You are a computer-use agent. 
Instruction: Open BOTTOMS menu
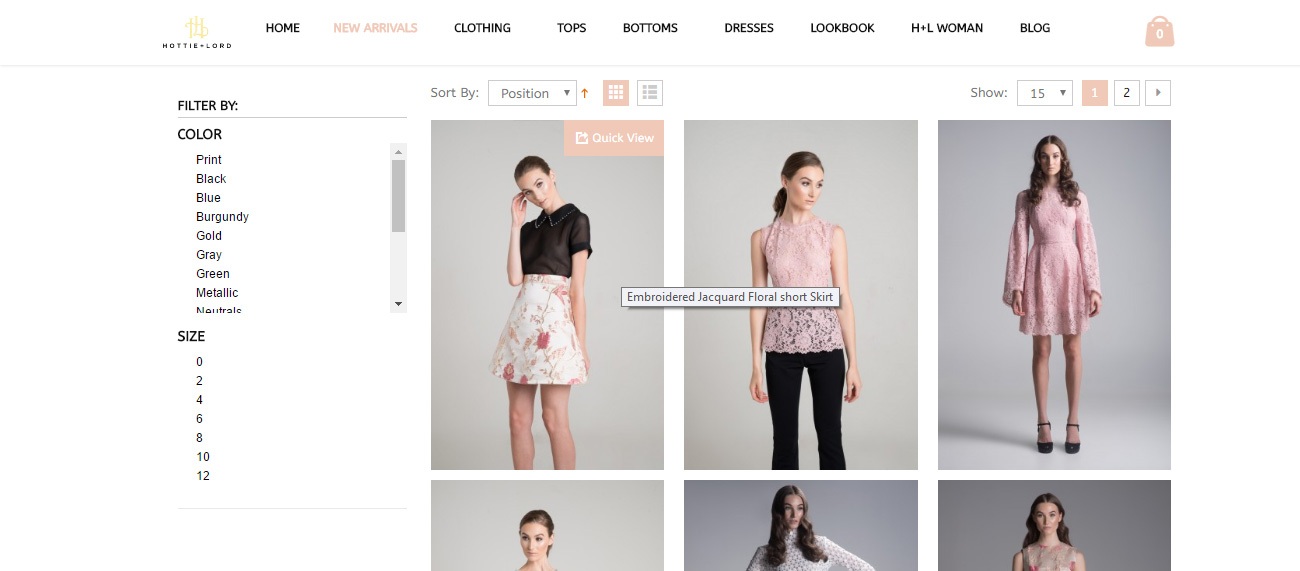click(650, 28)
